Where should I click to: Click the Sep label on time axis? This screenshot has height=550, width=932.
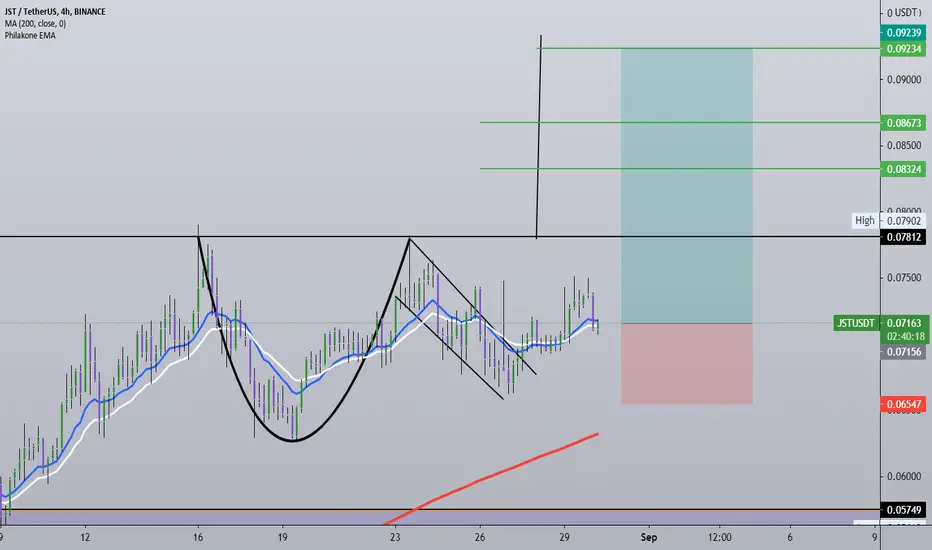(x=648, y=538)
